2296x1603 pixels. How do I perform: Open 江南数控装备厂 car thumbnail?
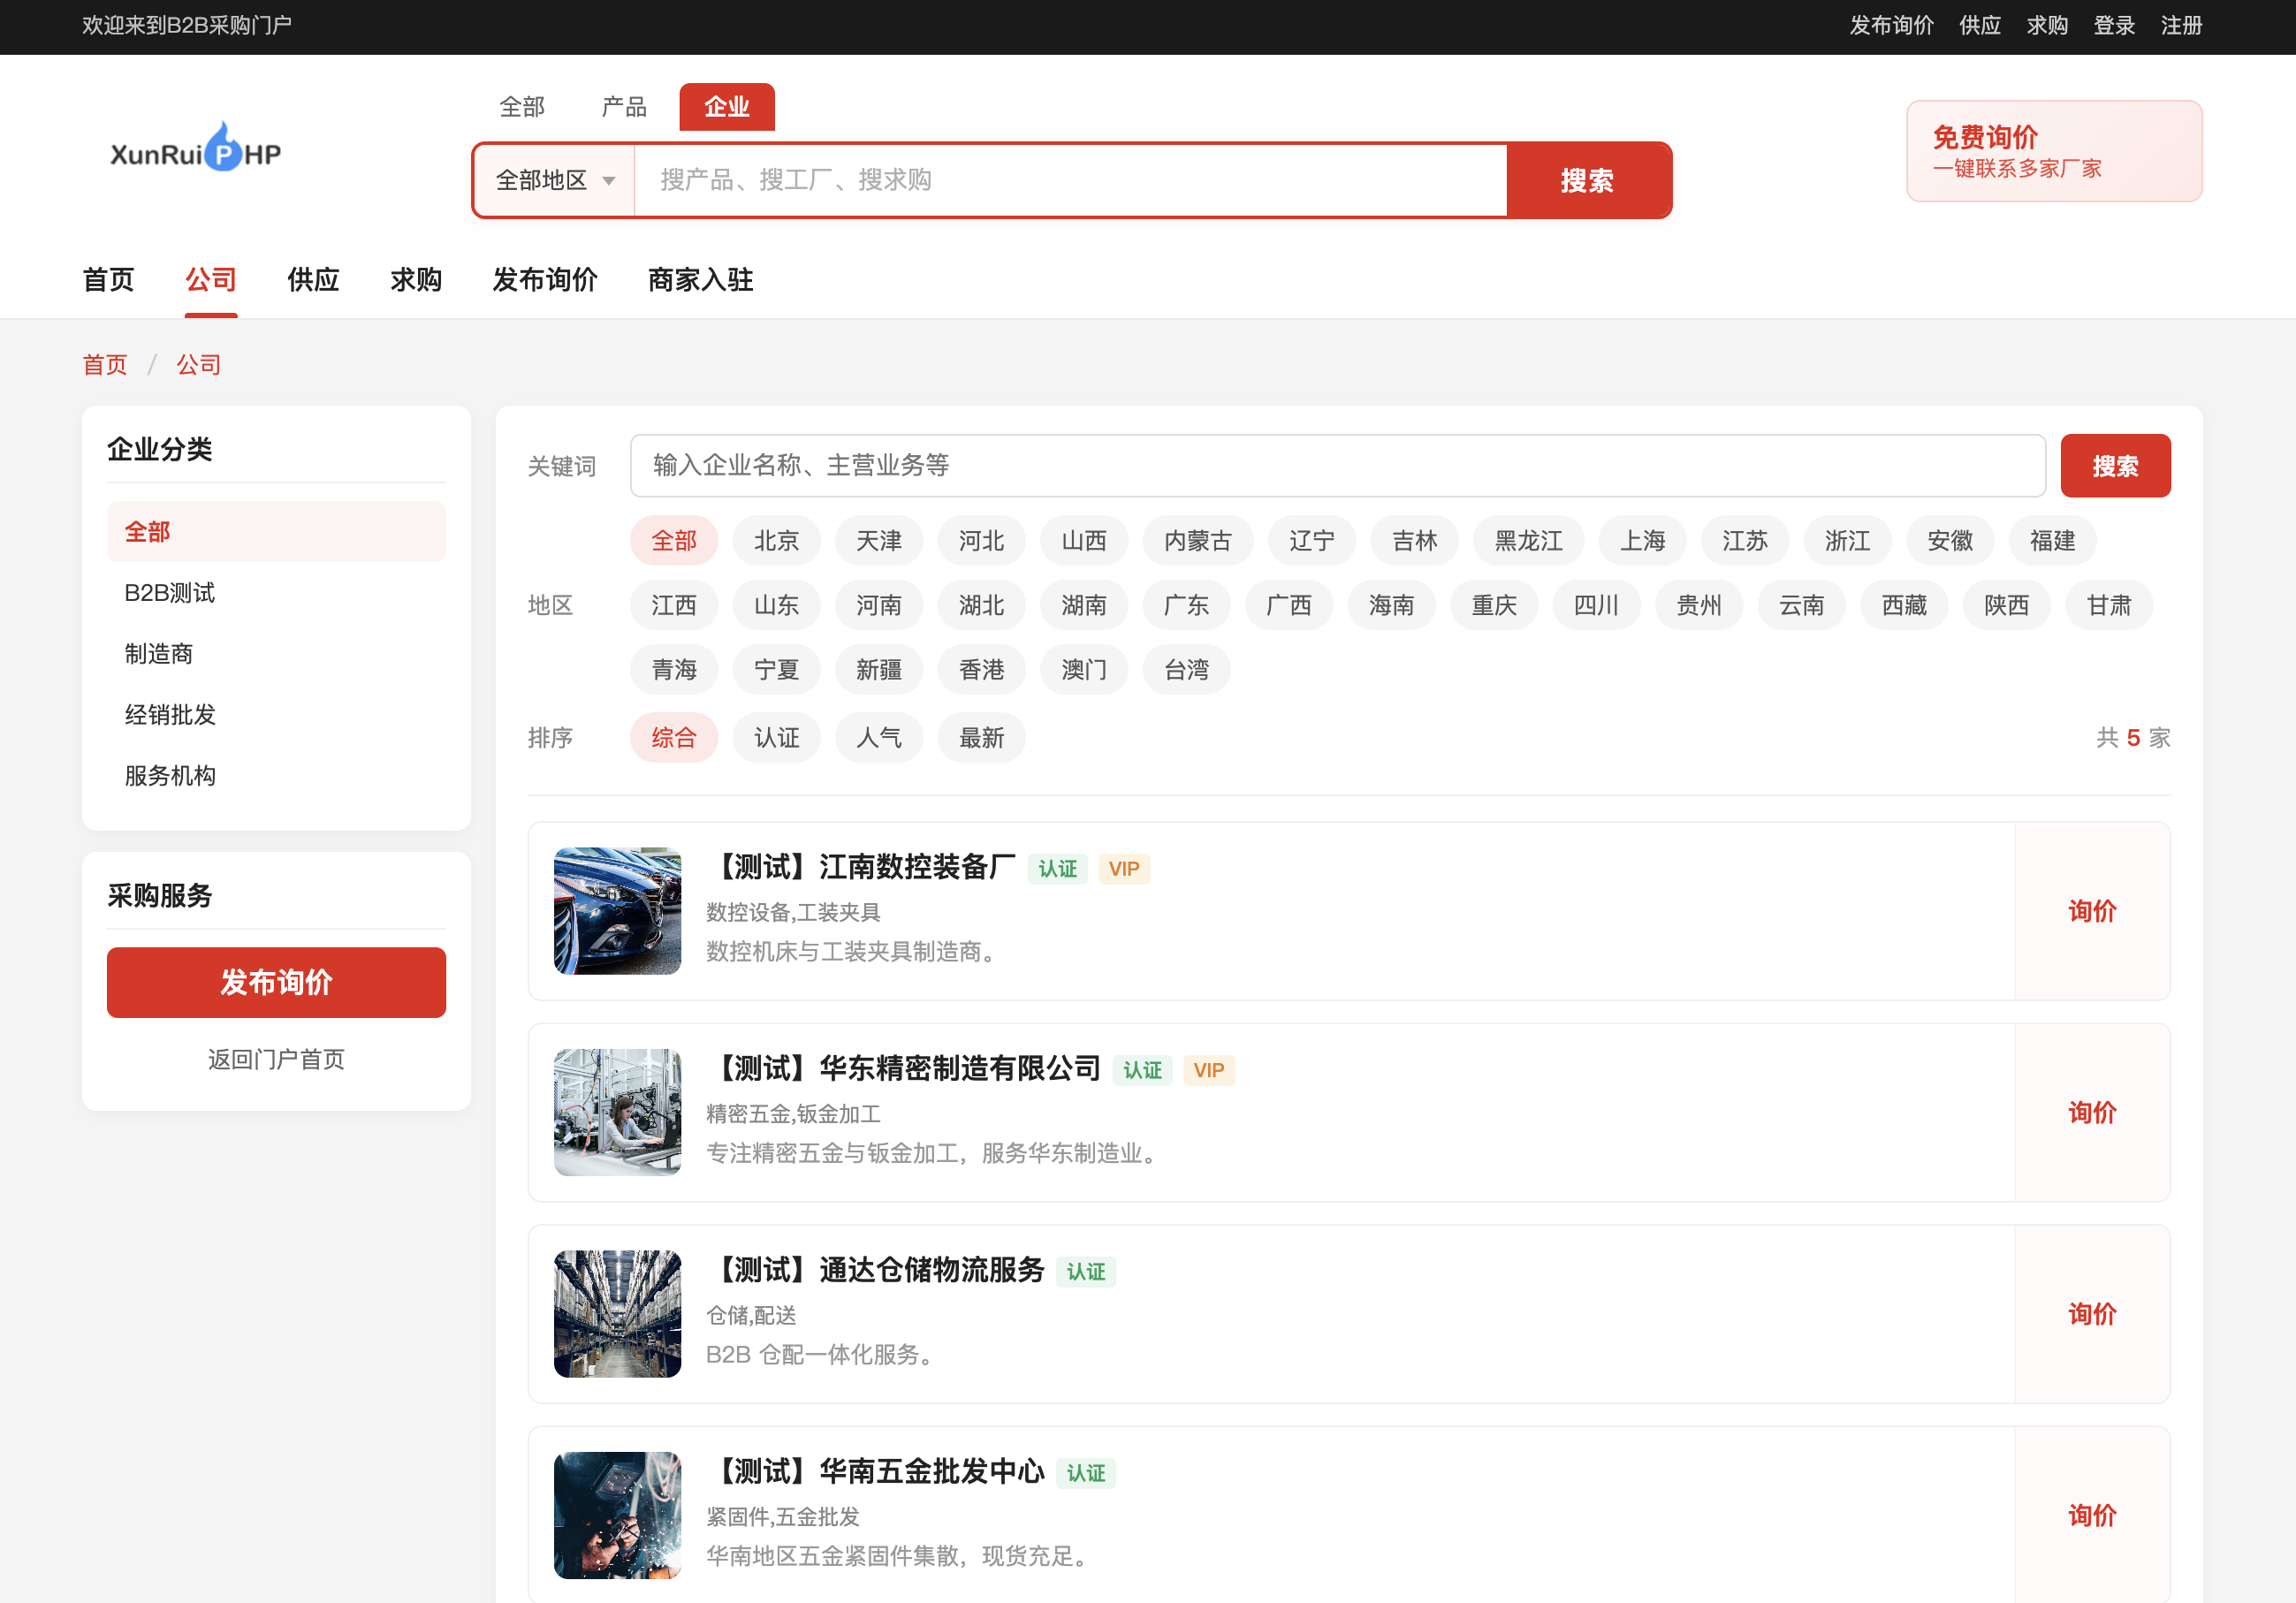(x=617, y=911)
